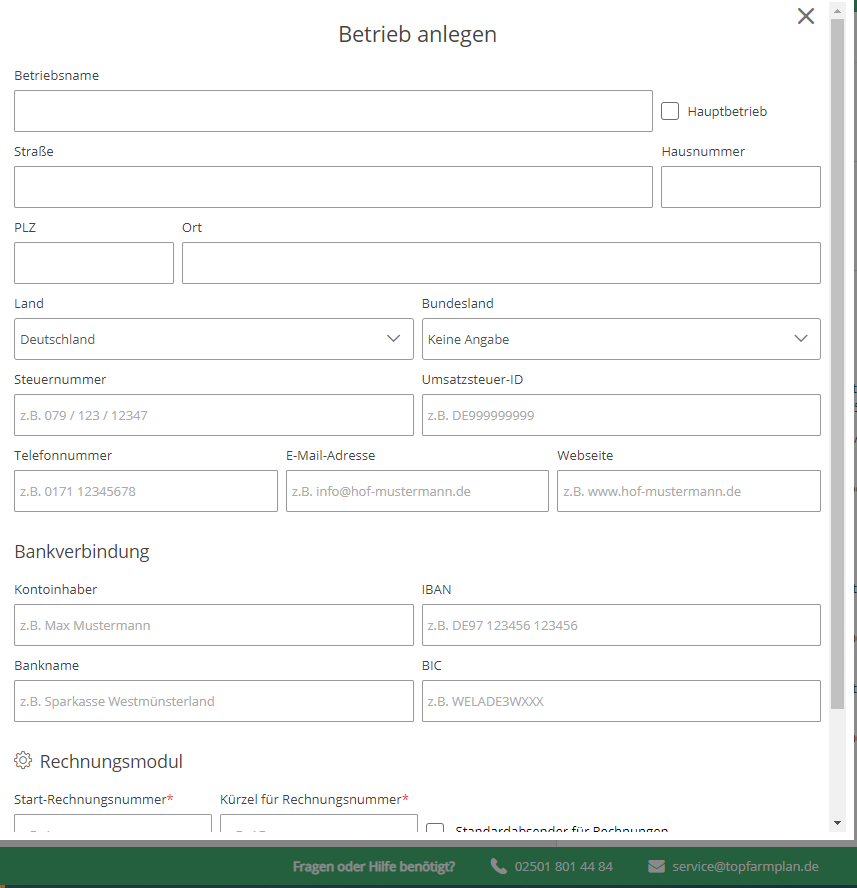Image resolution: width=857 pixels, height=888 pixels.
Task: Click the Kürzel für Rechnungsnummer label
Action: click(x=314, y=799)
